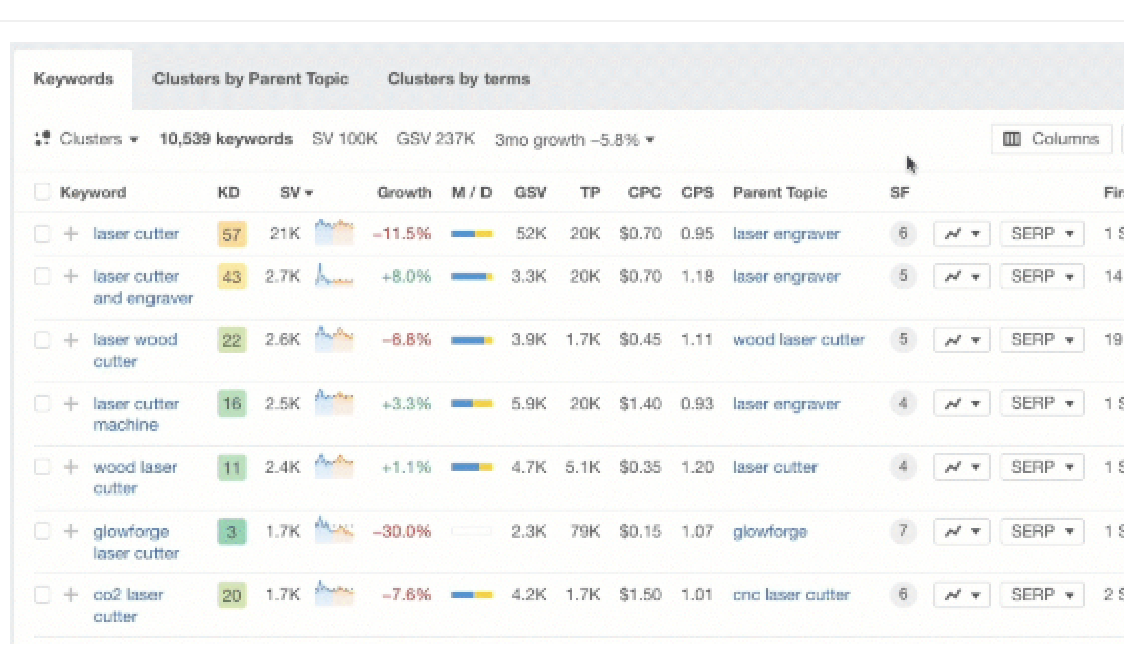Click the Clusters icon in toolbar
1124x660 pixels.
[x=42, y=139]
